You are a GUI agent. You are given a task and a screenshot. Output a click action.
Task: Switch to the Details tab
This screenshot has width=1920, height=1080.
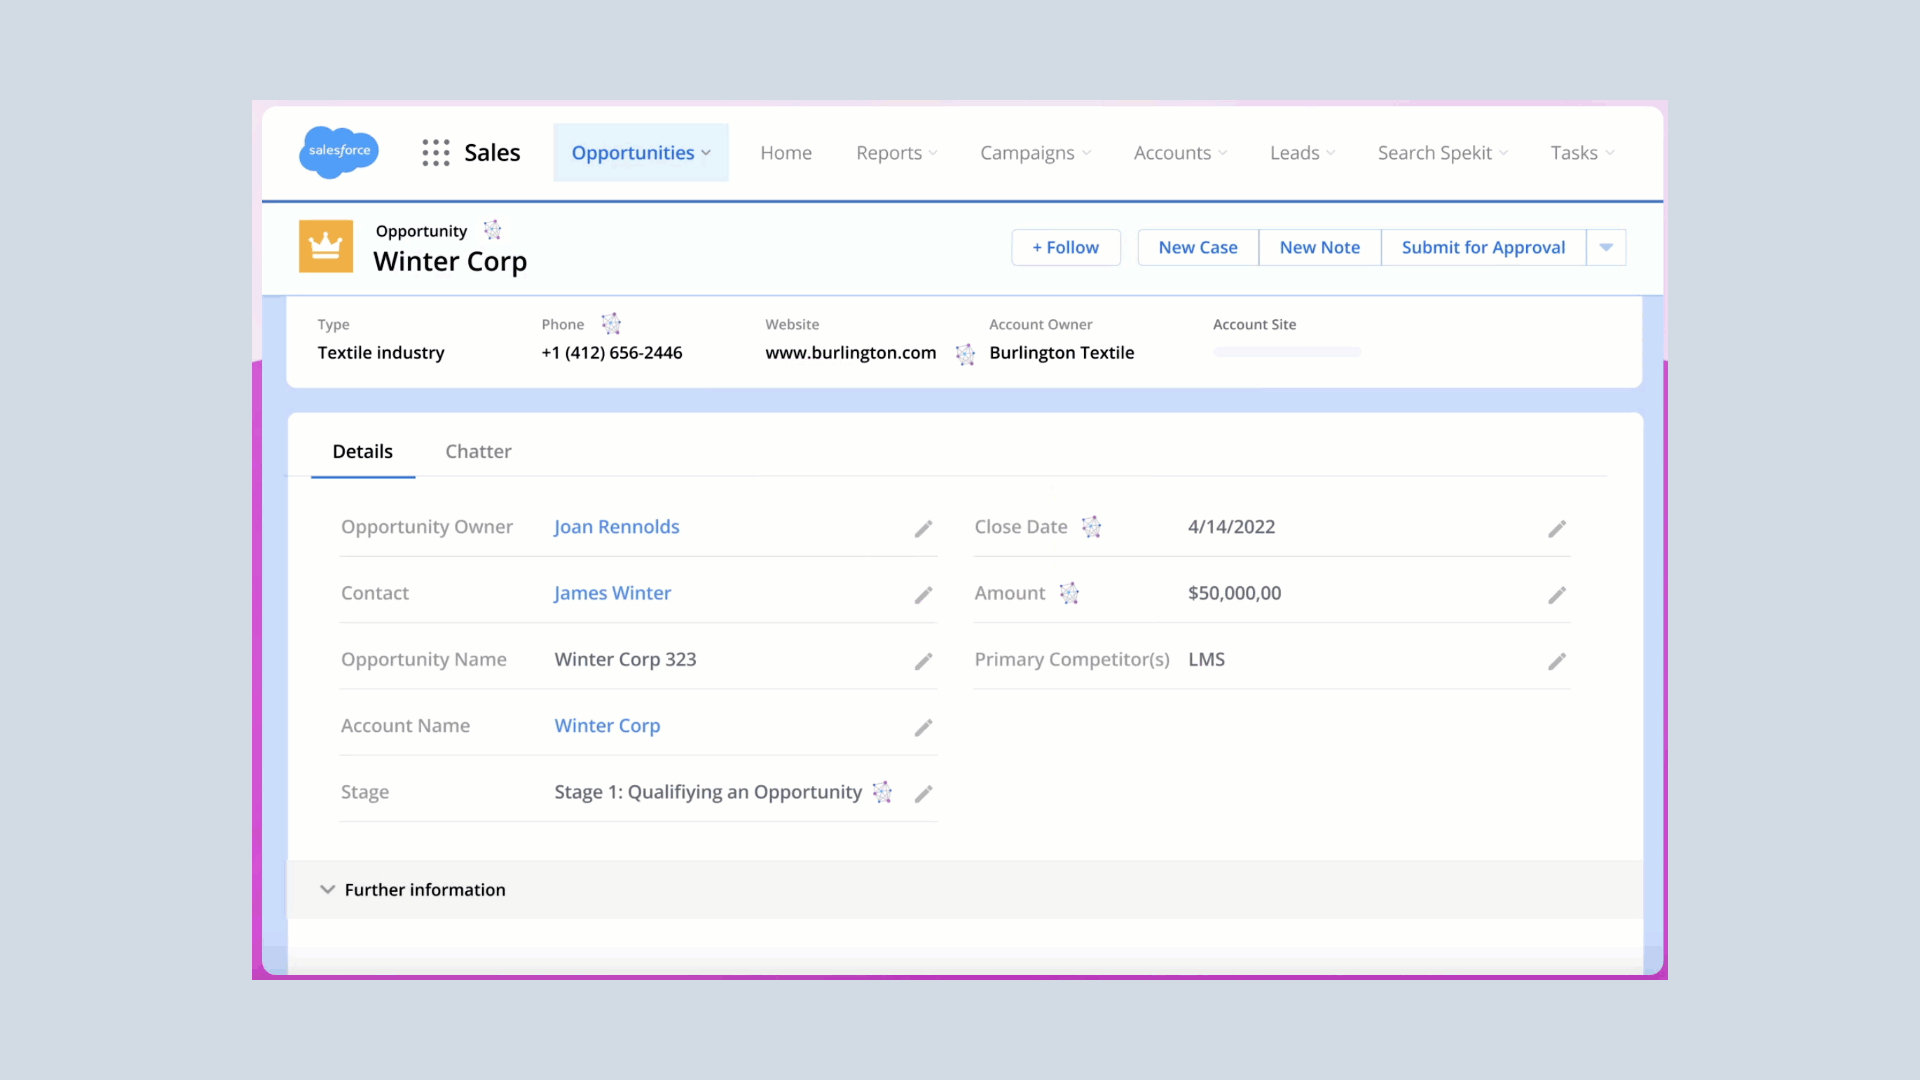click(362, 451)
